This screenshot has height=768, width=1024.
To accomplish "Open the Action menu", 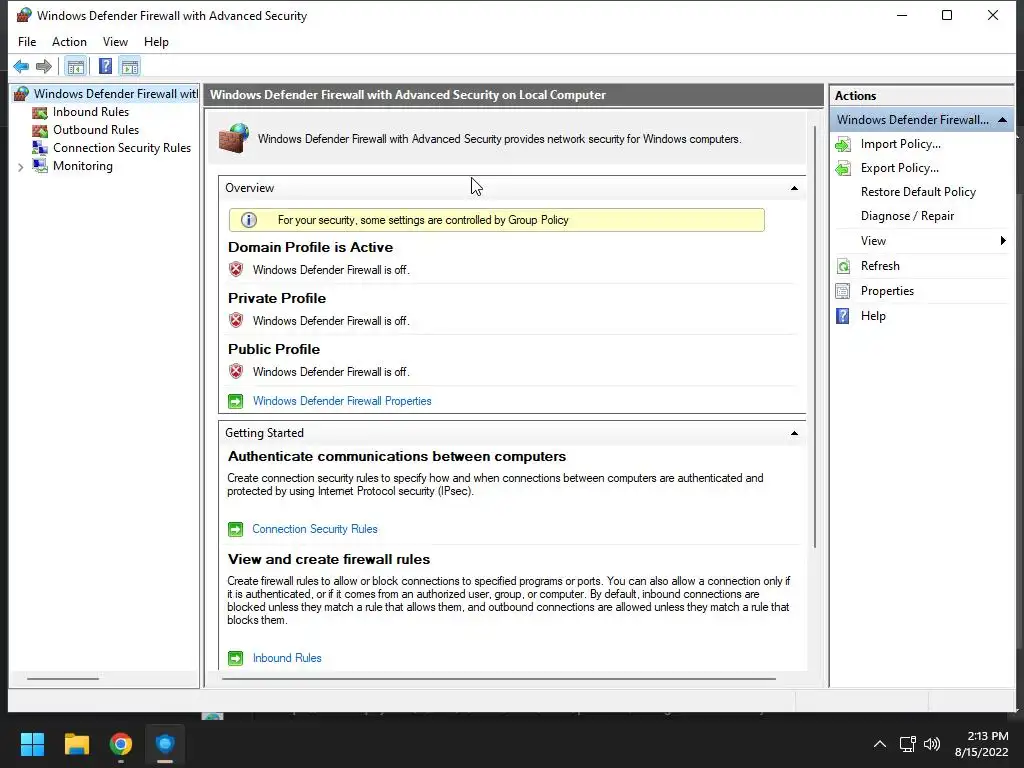I will [69, 42].
